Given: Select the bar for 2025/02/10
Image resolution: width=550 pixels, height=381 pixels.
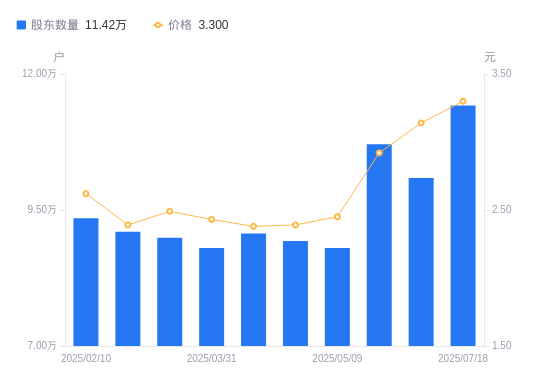Looking at the screenshot, I should pyautogui.click(x=86, y=282).
